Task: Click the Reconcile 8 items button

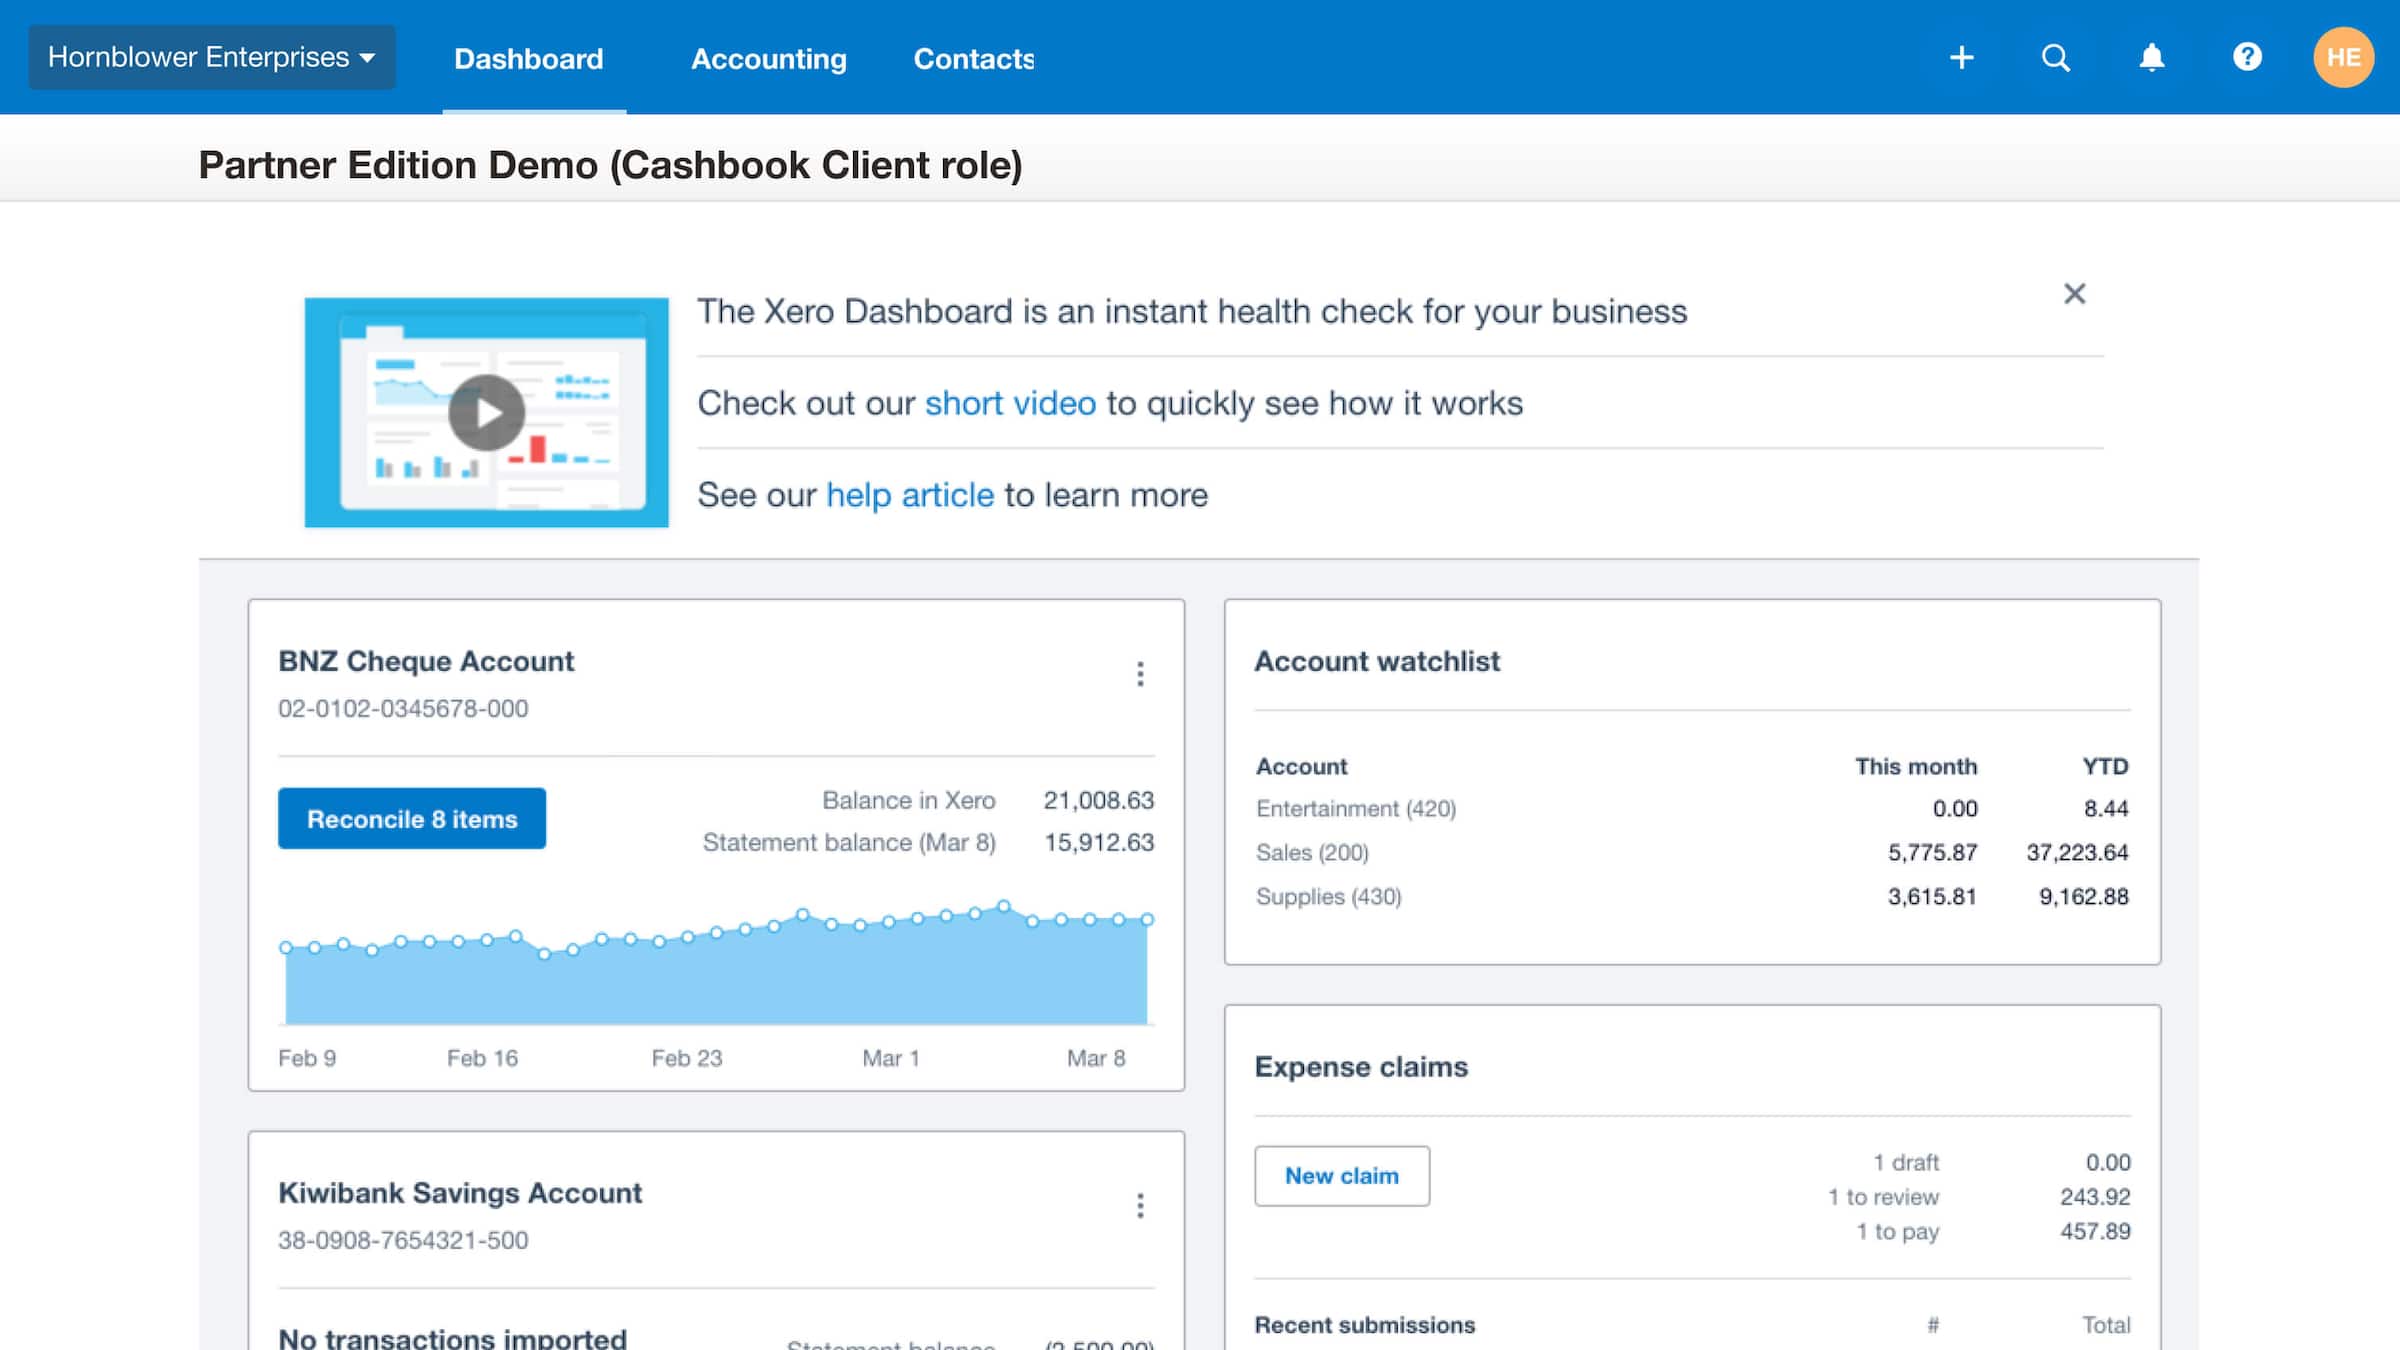Action: point(412,819)
